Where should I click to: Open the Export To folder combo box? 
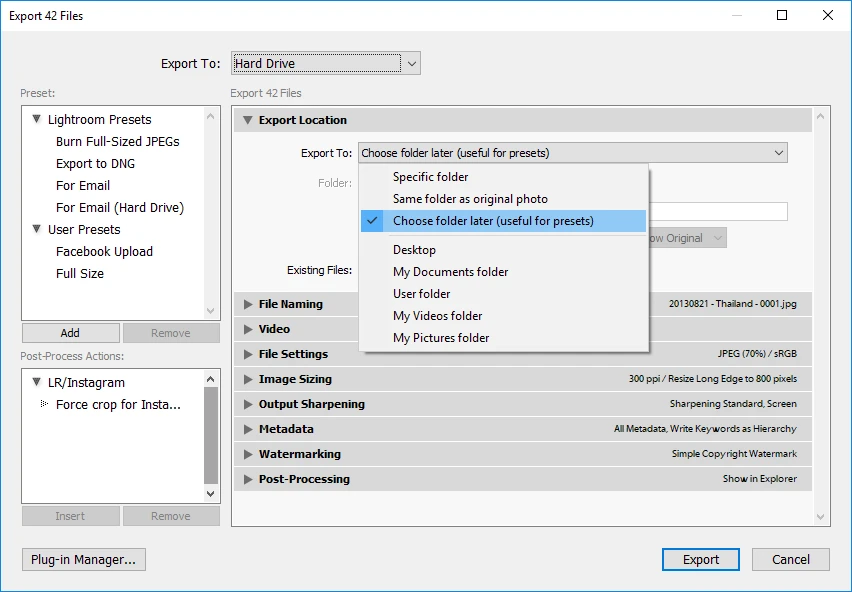[573, 153]
